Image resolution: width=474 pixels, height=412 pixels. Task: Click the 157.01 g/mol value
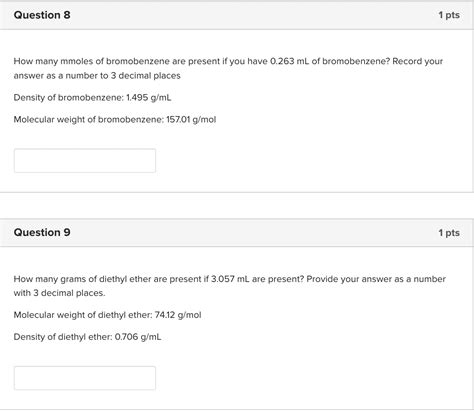point(191,119)
